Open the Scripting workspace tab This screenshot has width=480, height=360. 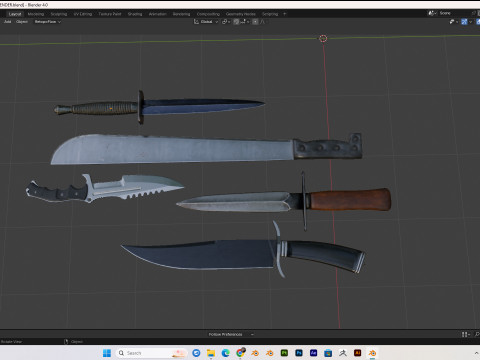pos(270,14)
